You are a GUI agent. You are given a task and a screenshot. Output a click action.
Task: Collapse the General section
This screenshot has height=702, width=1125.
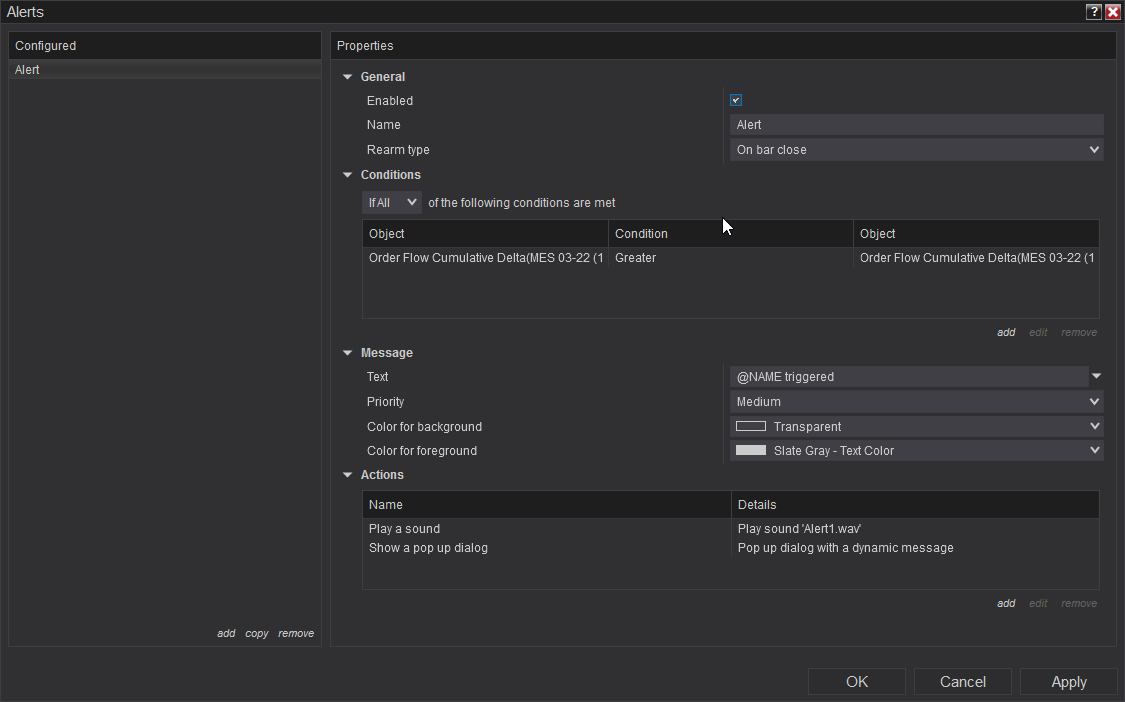[348, 77]
